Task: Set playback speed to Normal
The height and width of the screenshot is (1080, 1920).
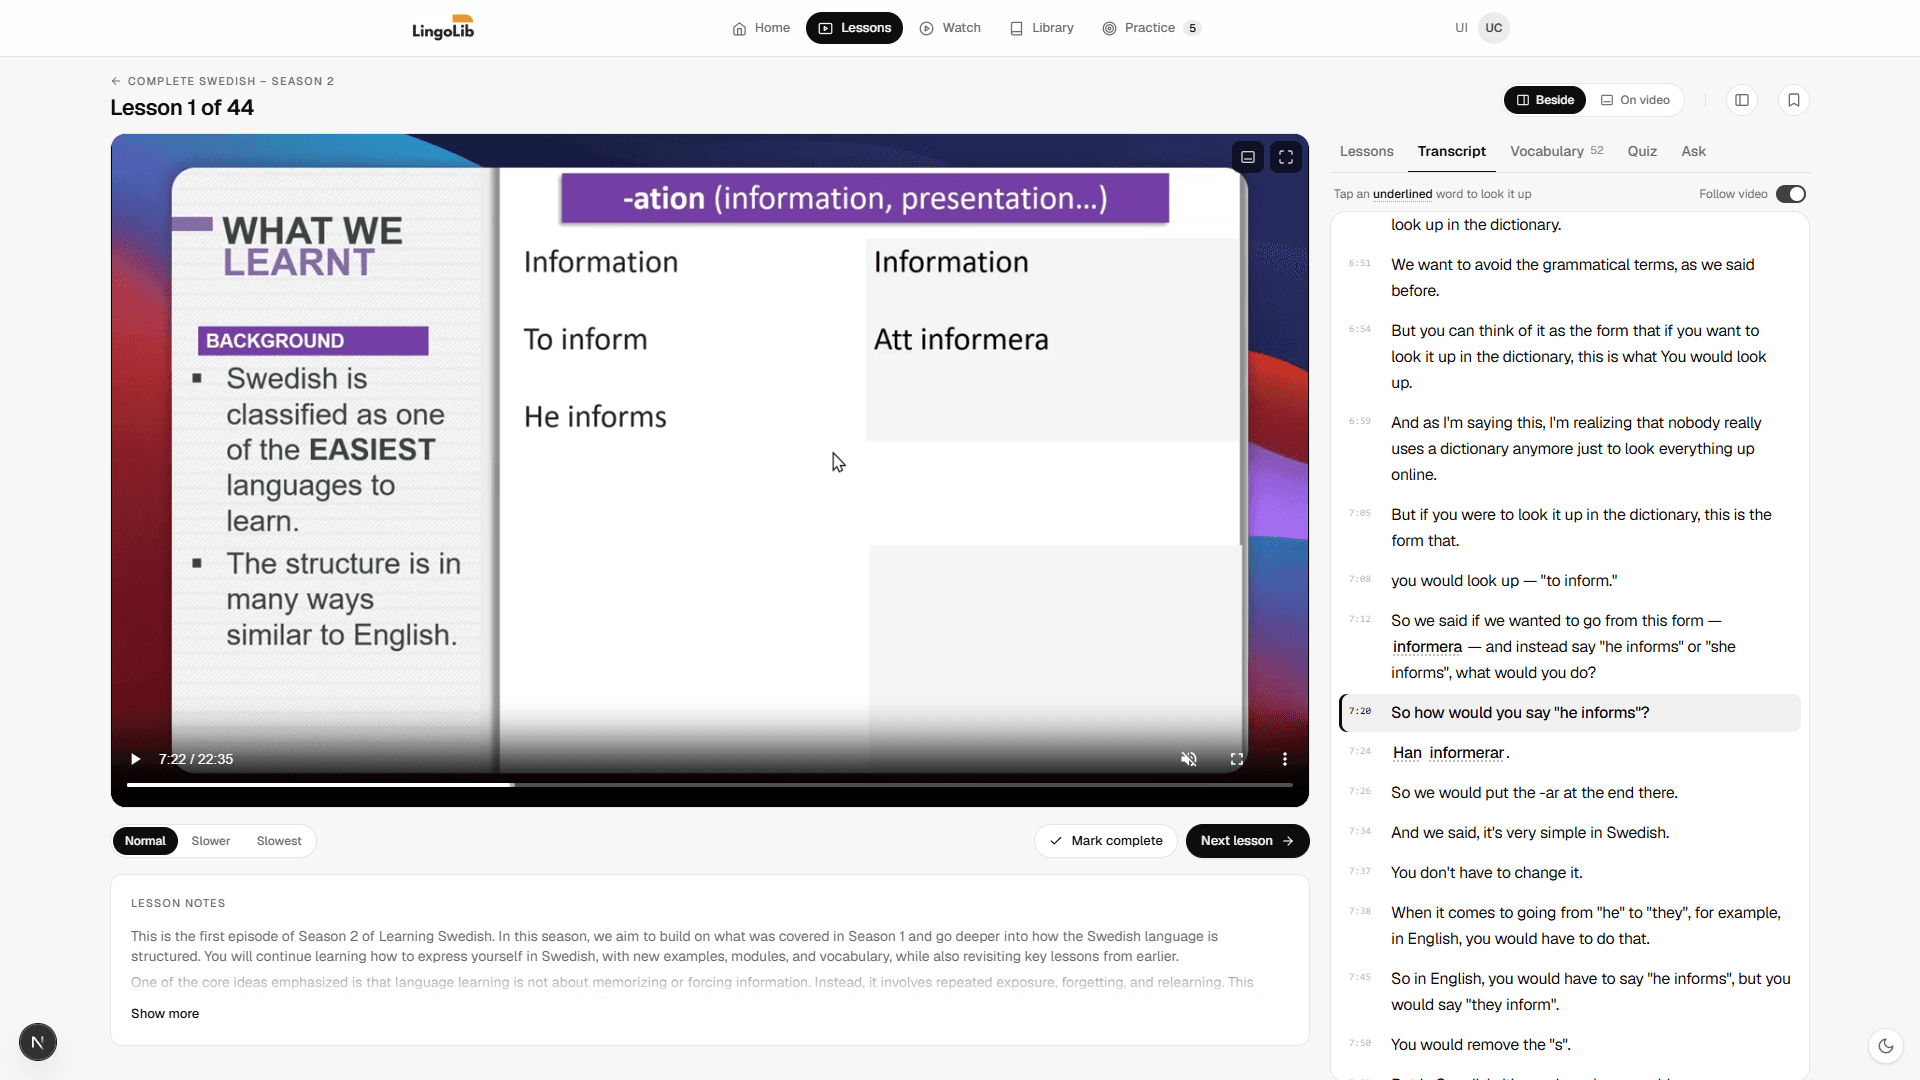Action: click(x=145, y=841)
